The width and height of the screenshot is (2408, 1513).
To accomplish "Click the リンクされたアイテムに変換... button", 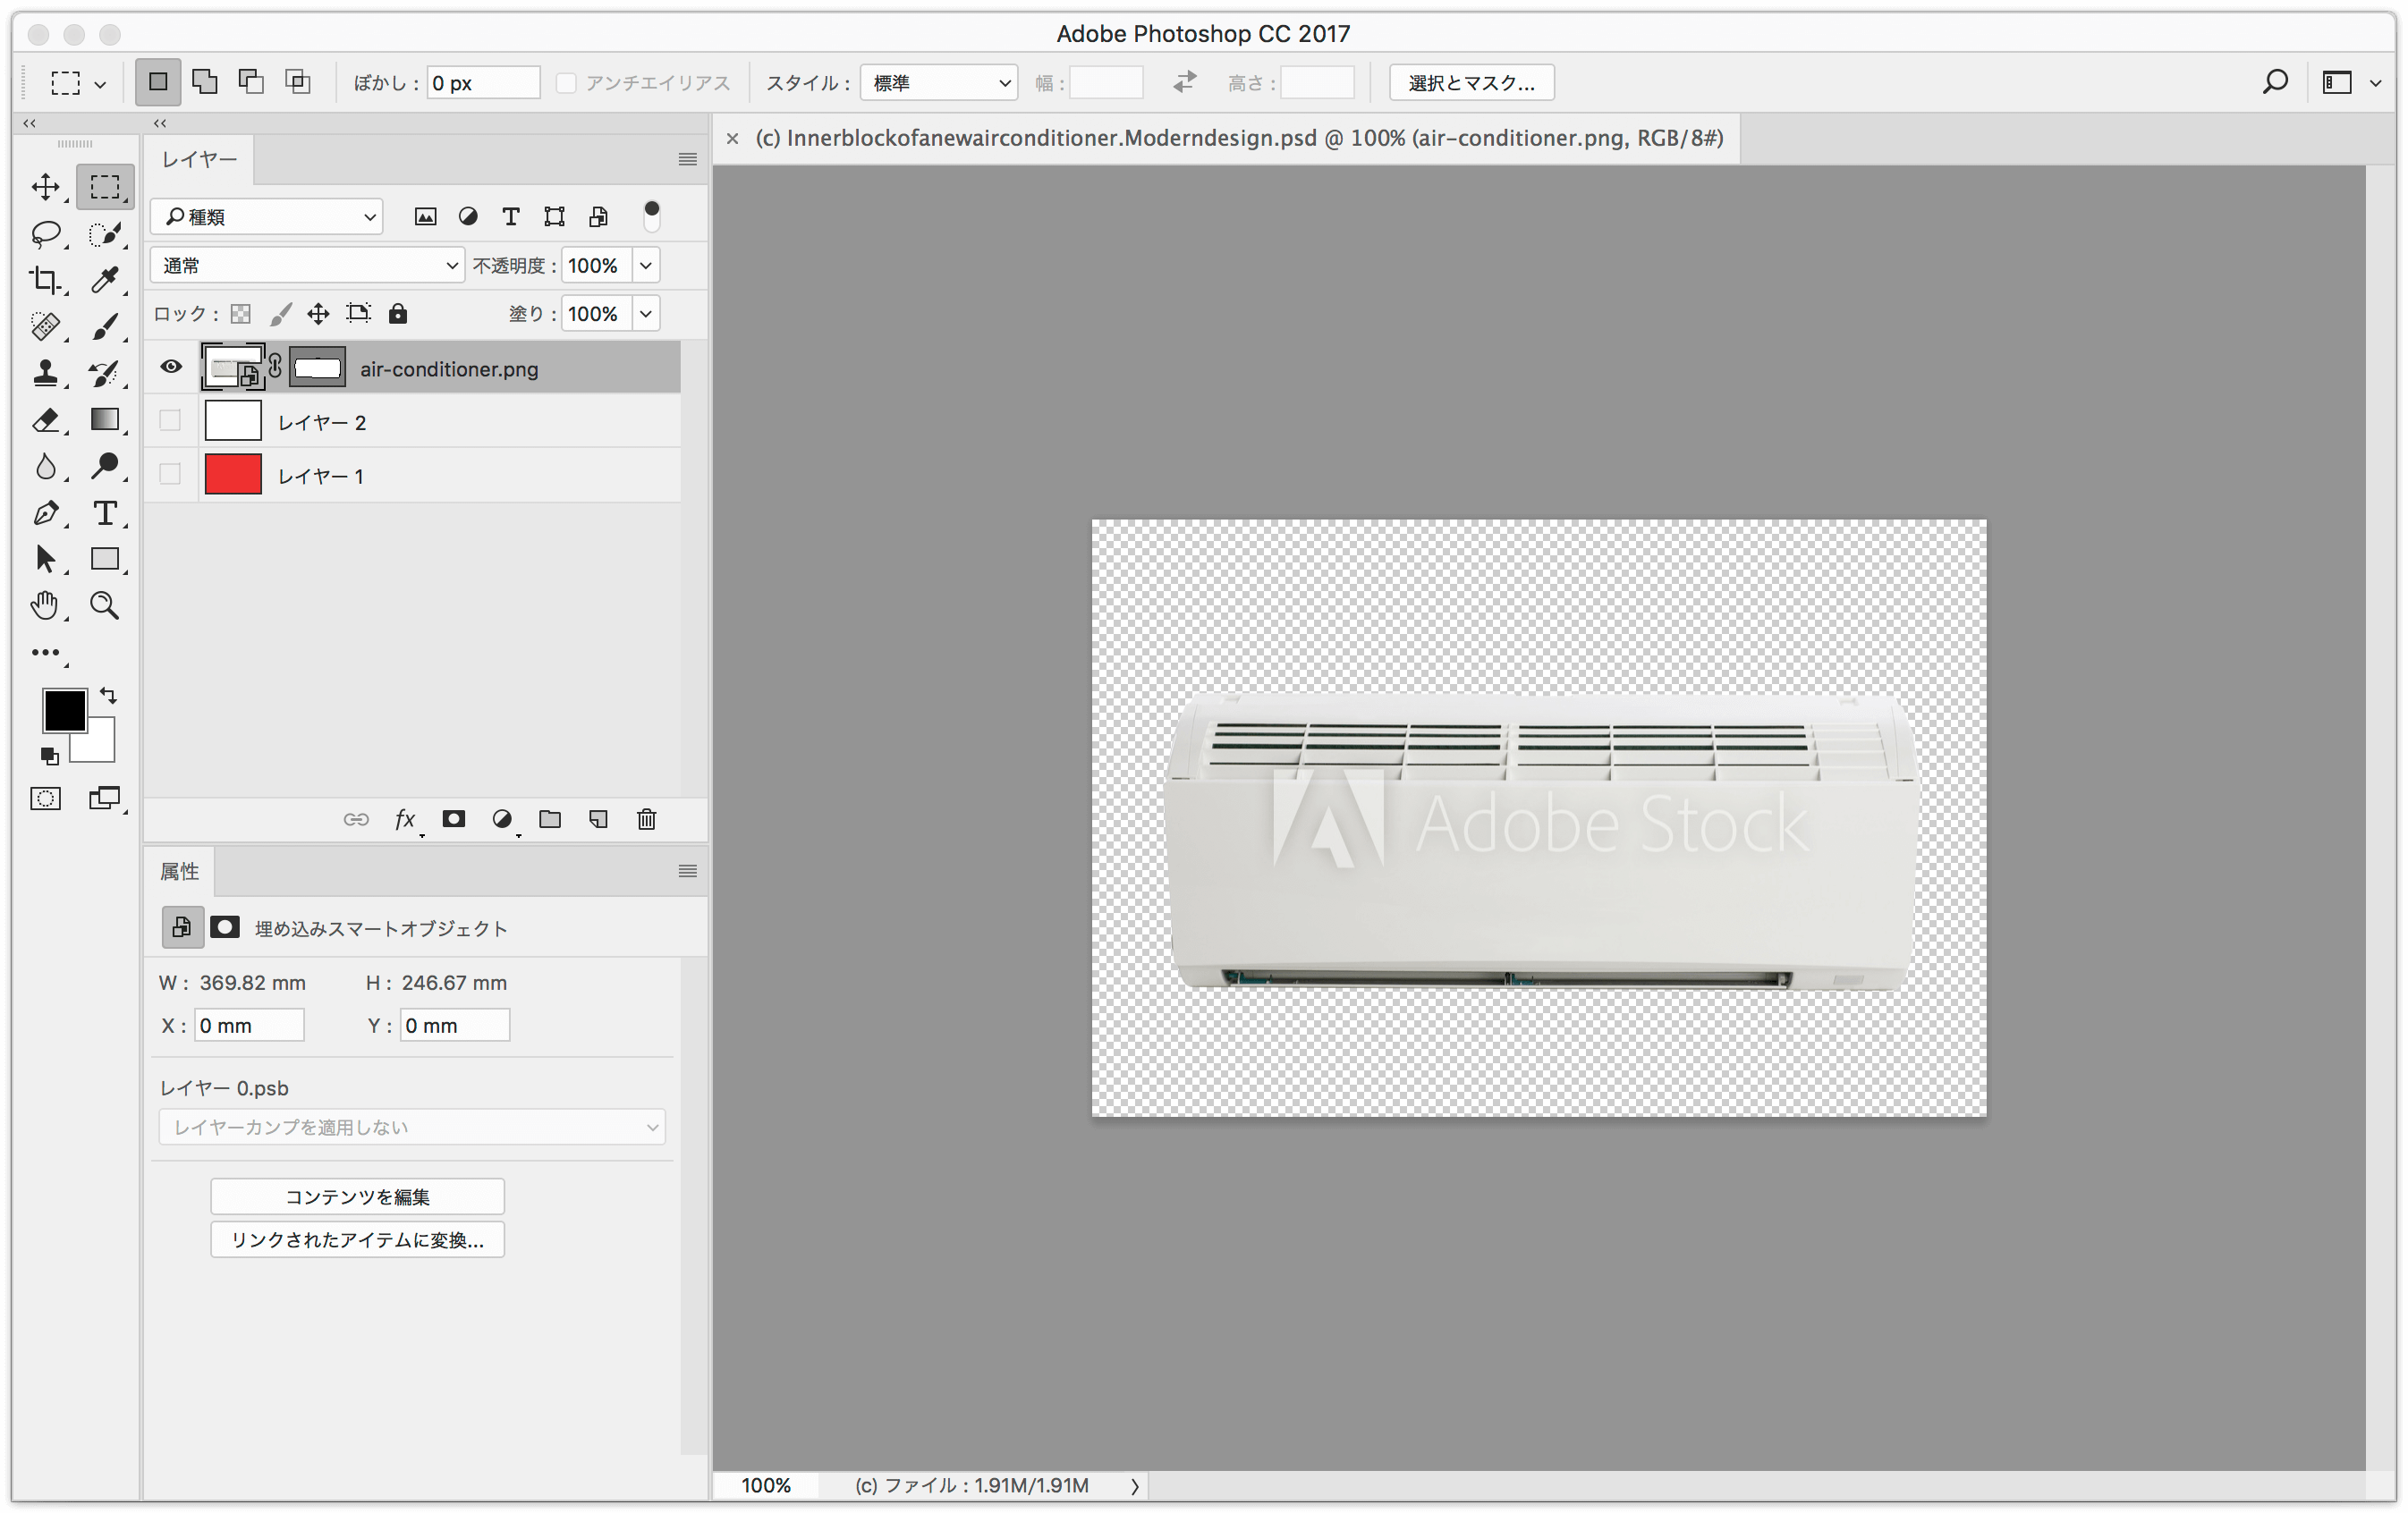I will click(x=357, y=1240).
